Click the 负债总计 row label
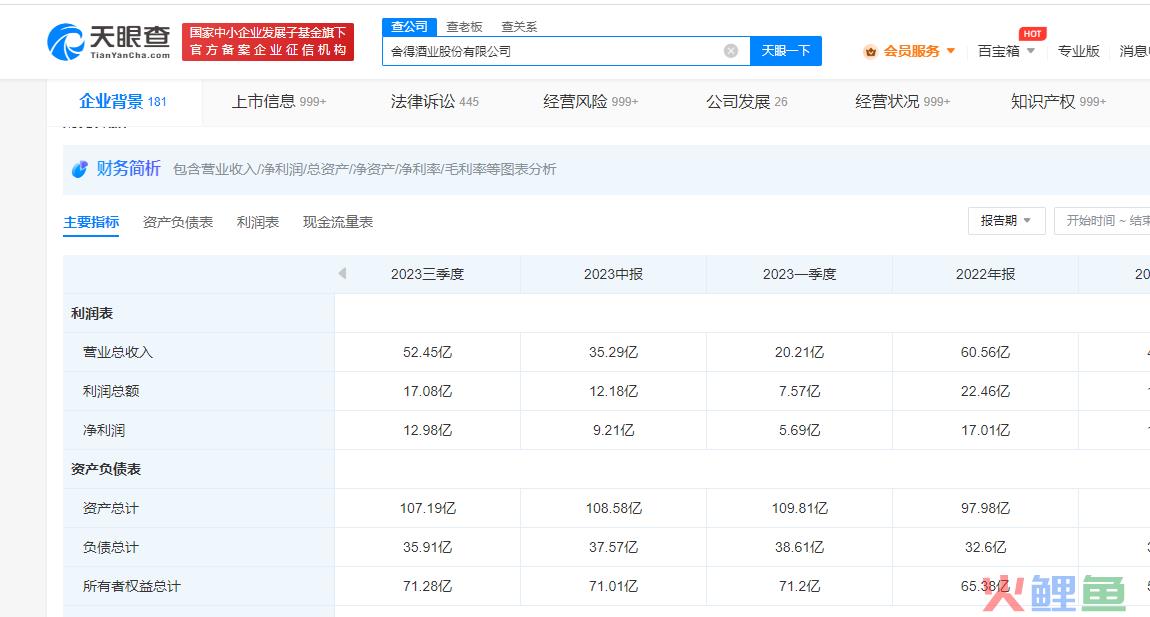This screenshot has width=1150, height=617. coord(111,547)
